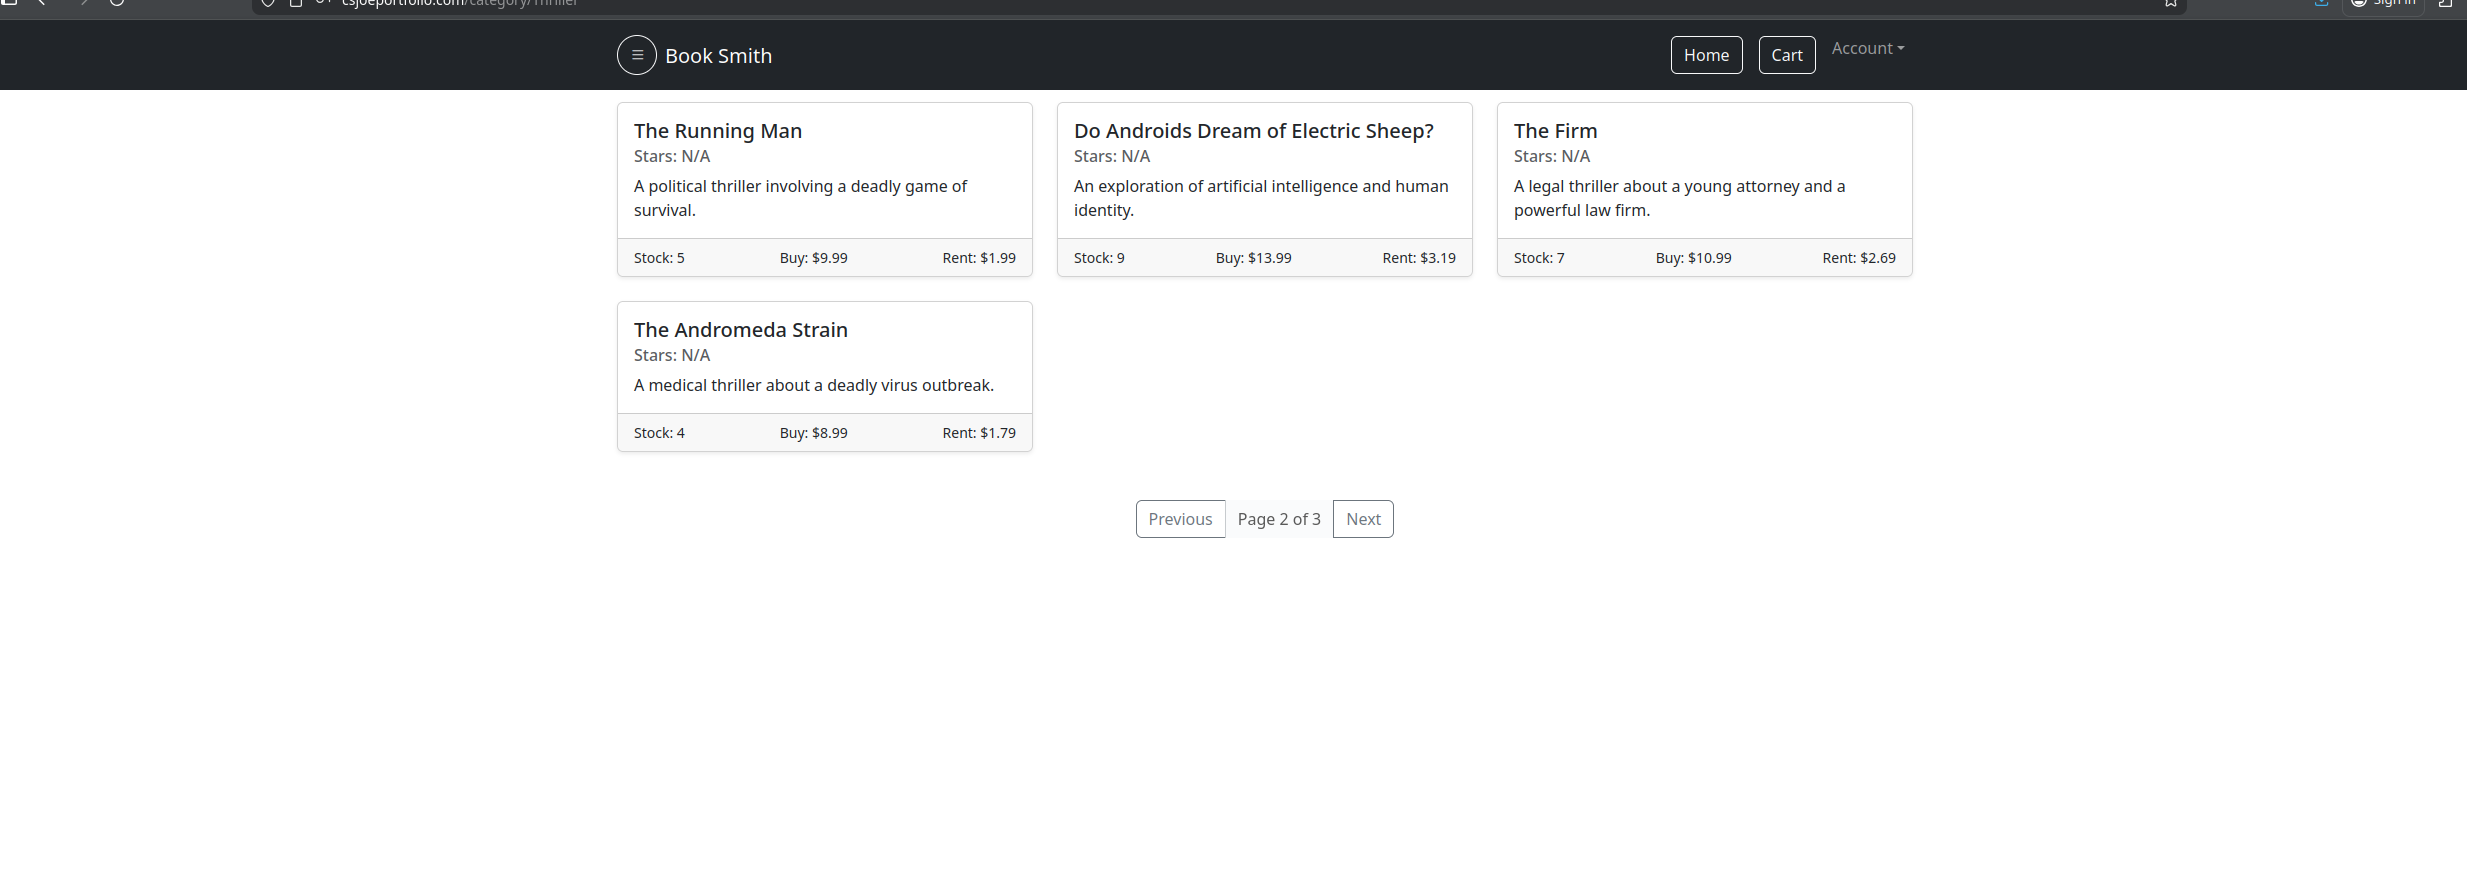
Task: Focus the browser address bar URL
Action: [x=460, y=4]
